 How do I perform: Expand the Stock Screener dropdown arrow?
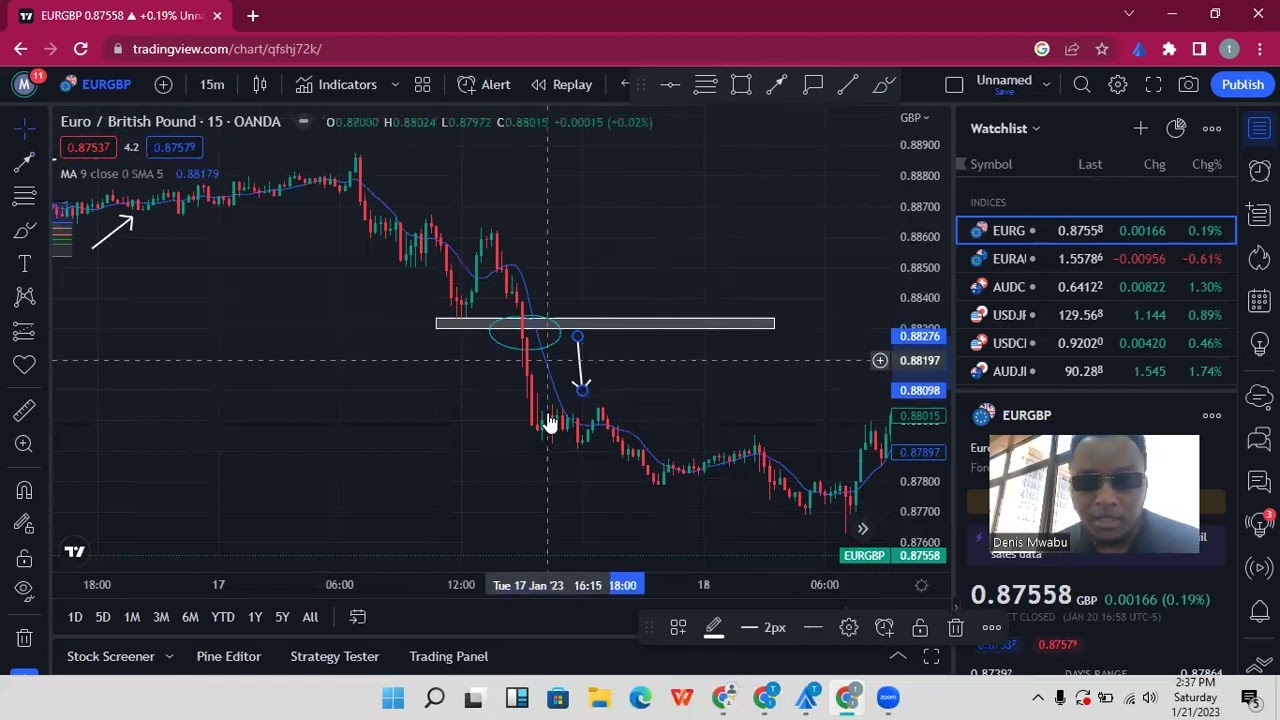[x=169, y=656]
